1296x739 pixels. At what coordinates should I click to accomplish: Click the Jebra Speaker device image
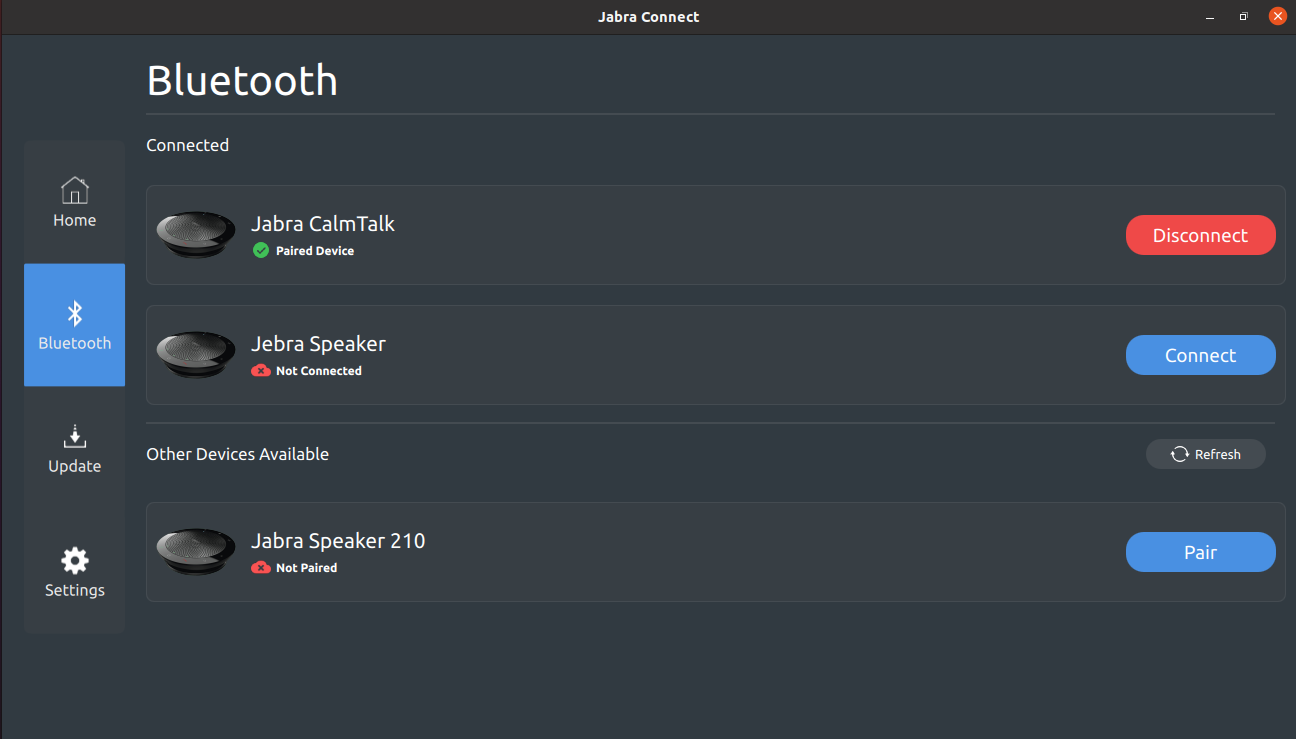tap(196, 355)
